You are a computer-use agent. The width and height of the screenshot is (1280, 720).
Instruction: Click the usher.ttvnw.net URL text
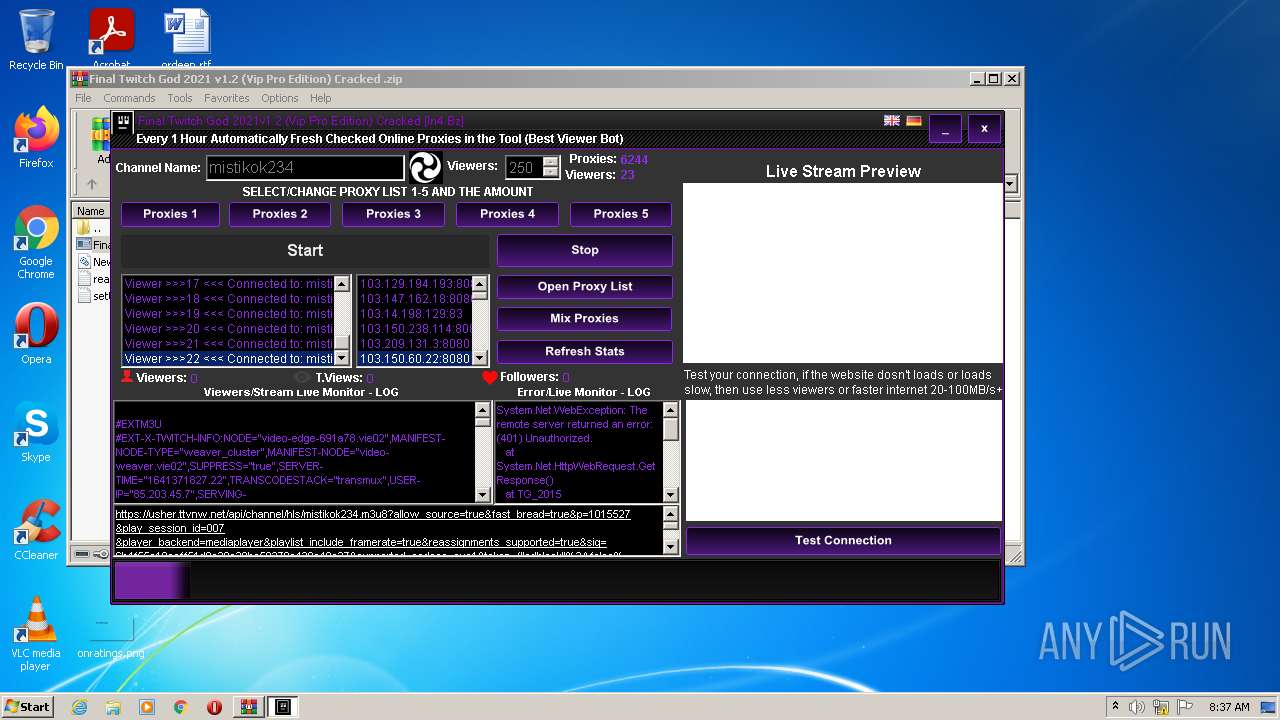372,515
